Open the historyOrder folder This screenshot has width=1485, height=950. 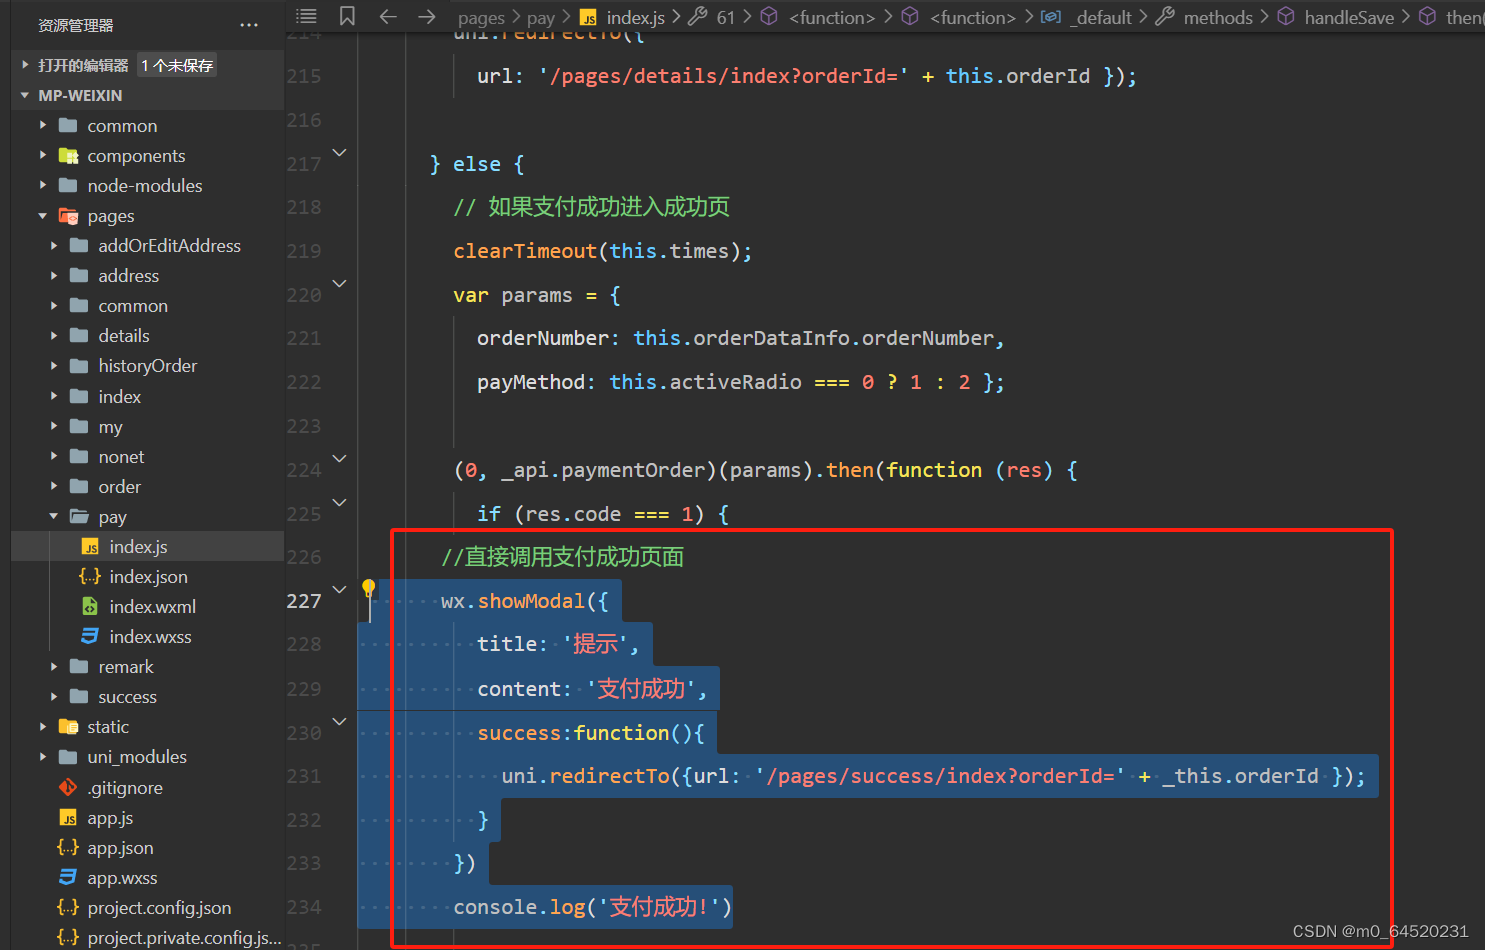coord(148,366)
